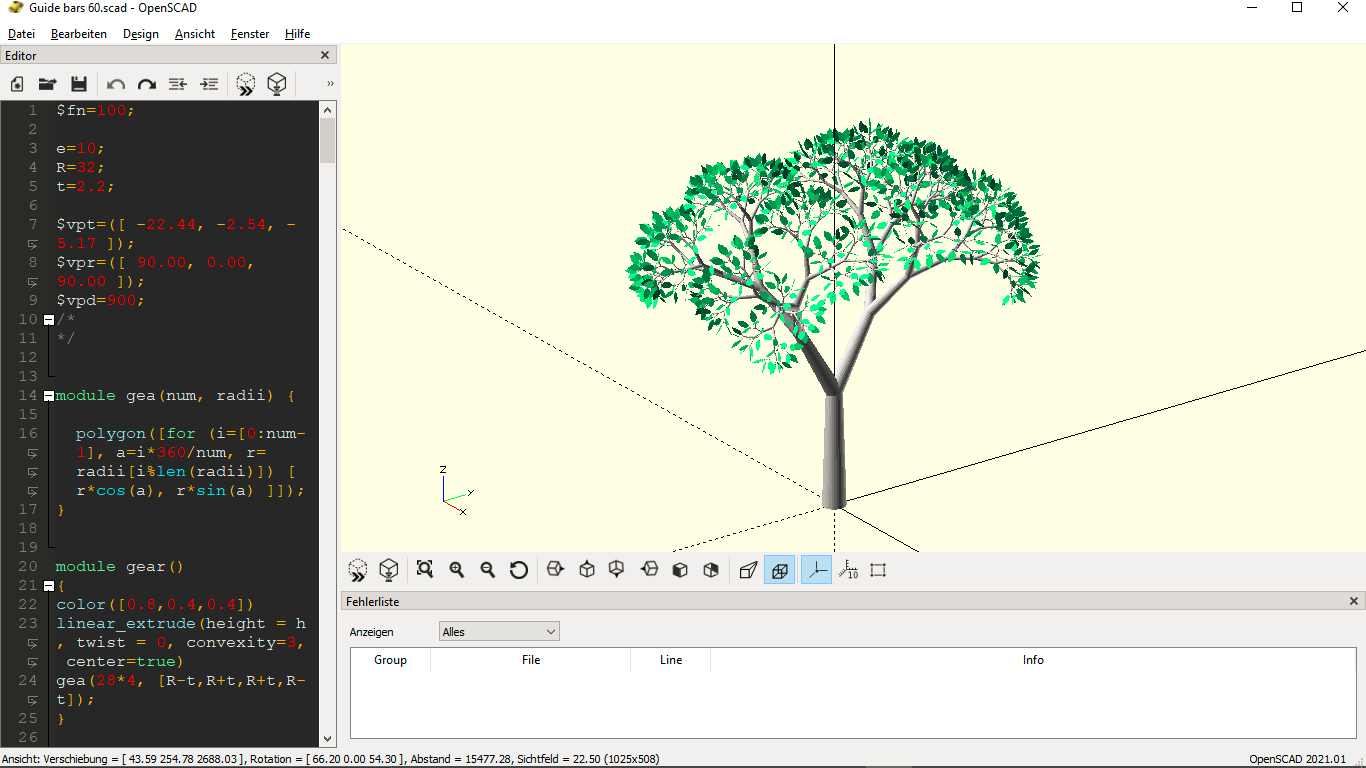Zoom in using the magnifier plus icon
This screenshot has height=768, width=1366.
click(x=456, y=570)
